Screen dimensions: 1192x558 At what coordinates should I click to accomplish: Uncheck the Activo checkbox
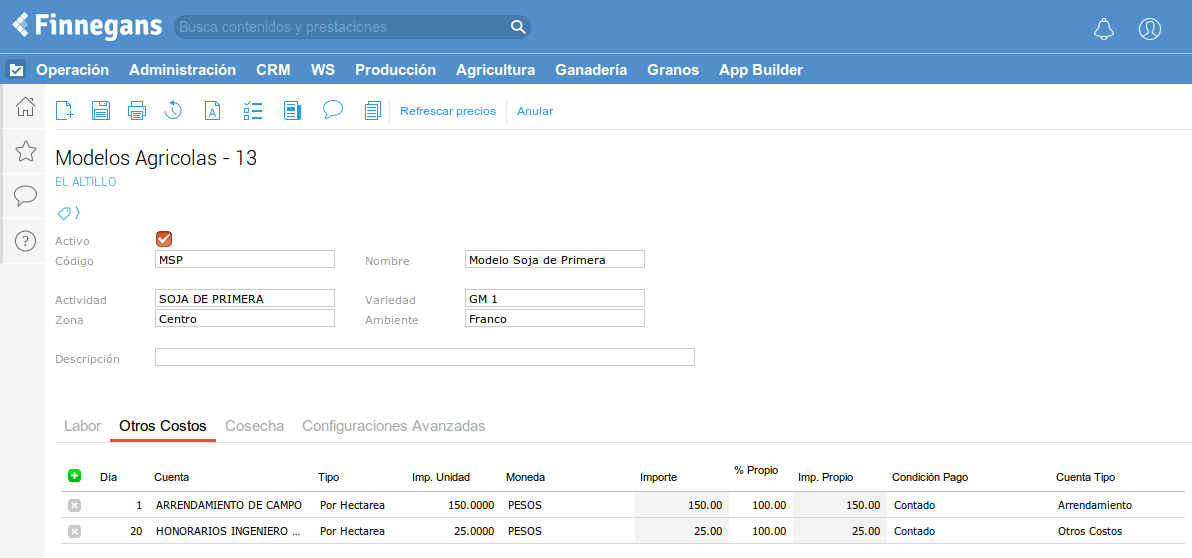click(164, 239)
